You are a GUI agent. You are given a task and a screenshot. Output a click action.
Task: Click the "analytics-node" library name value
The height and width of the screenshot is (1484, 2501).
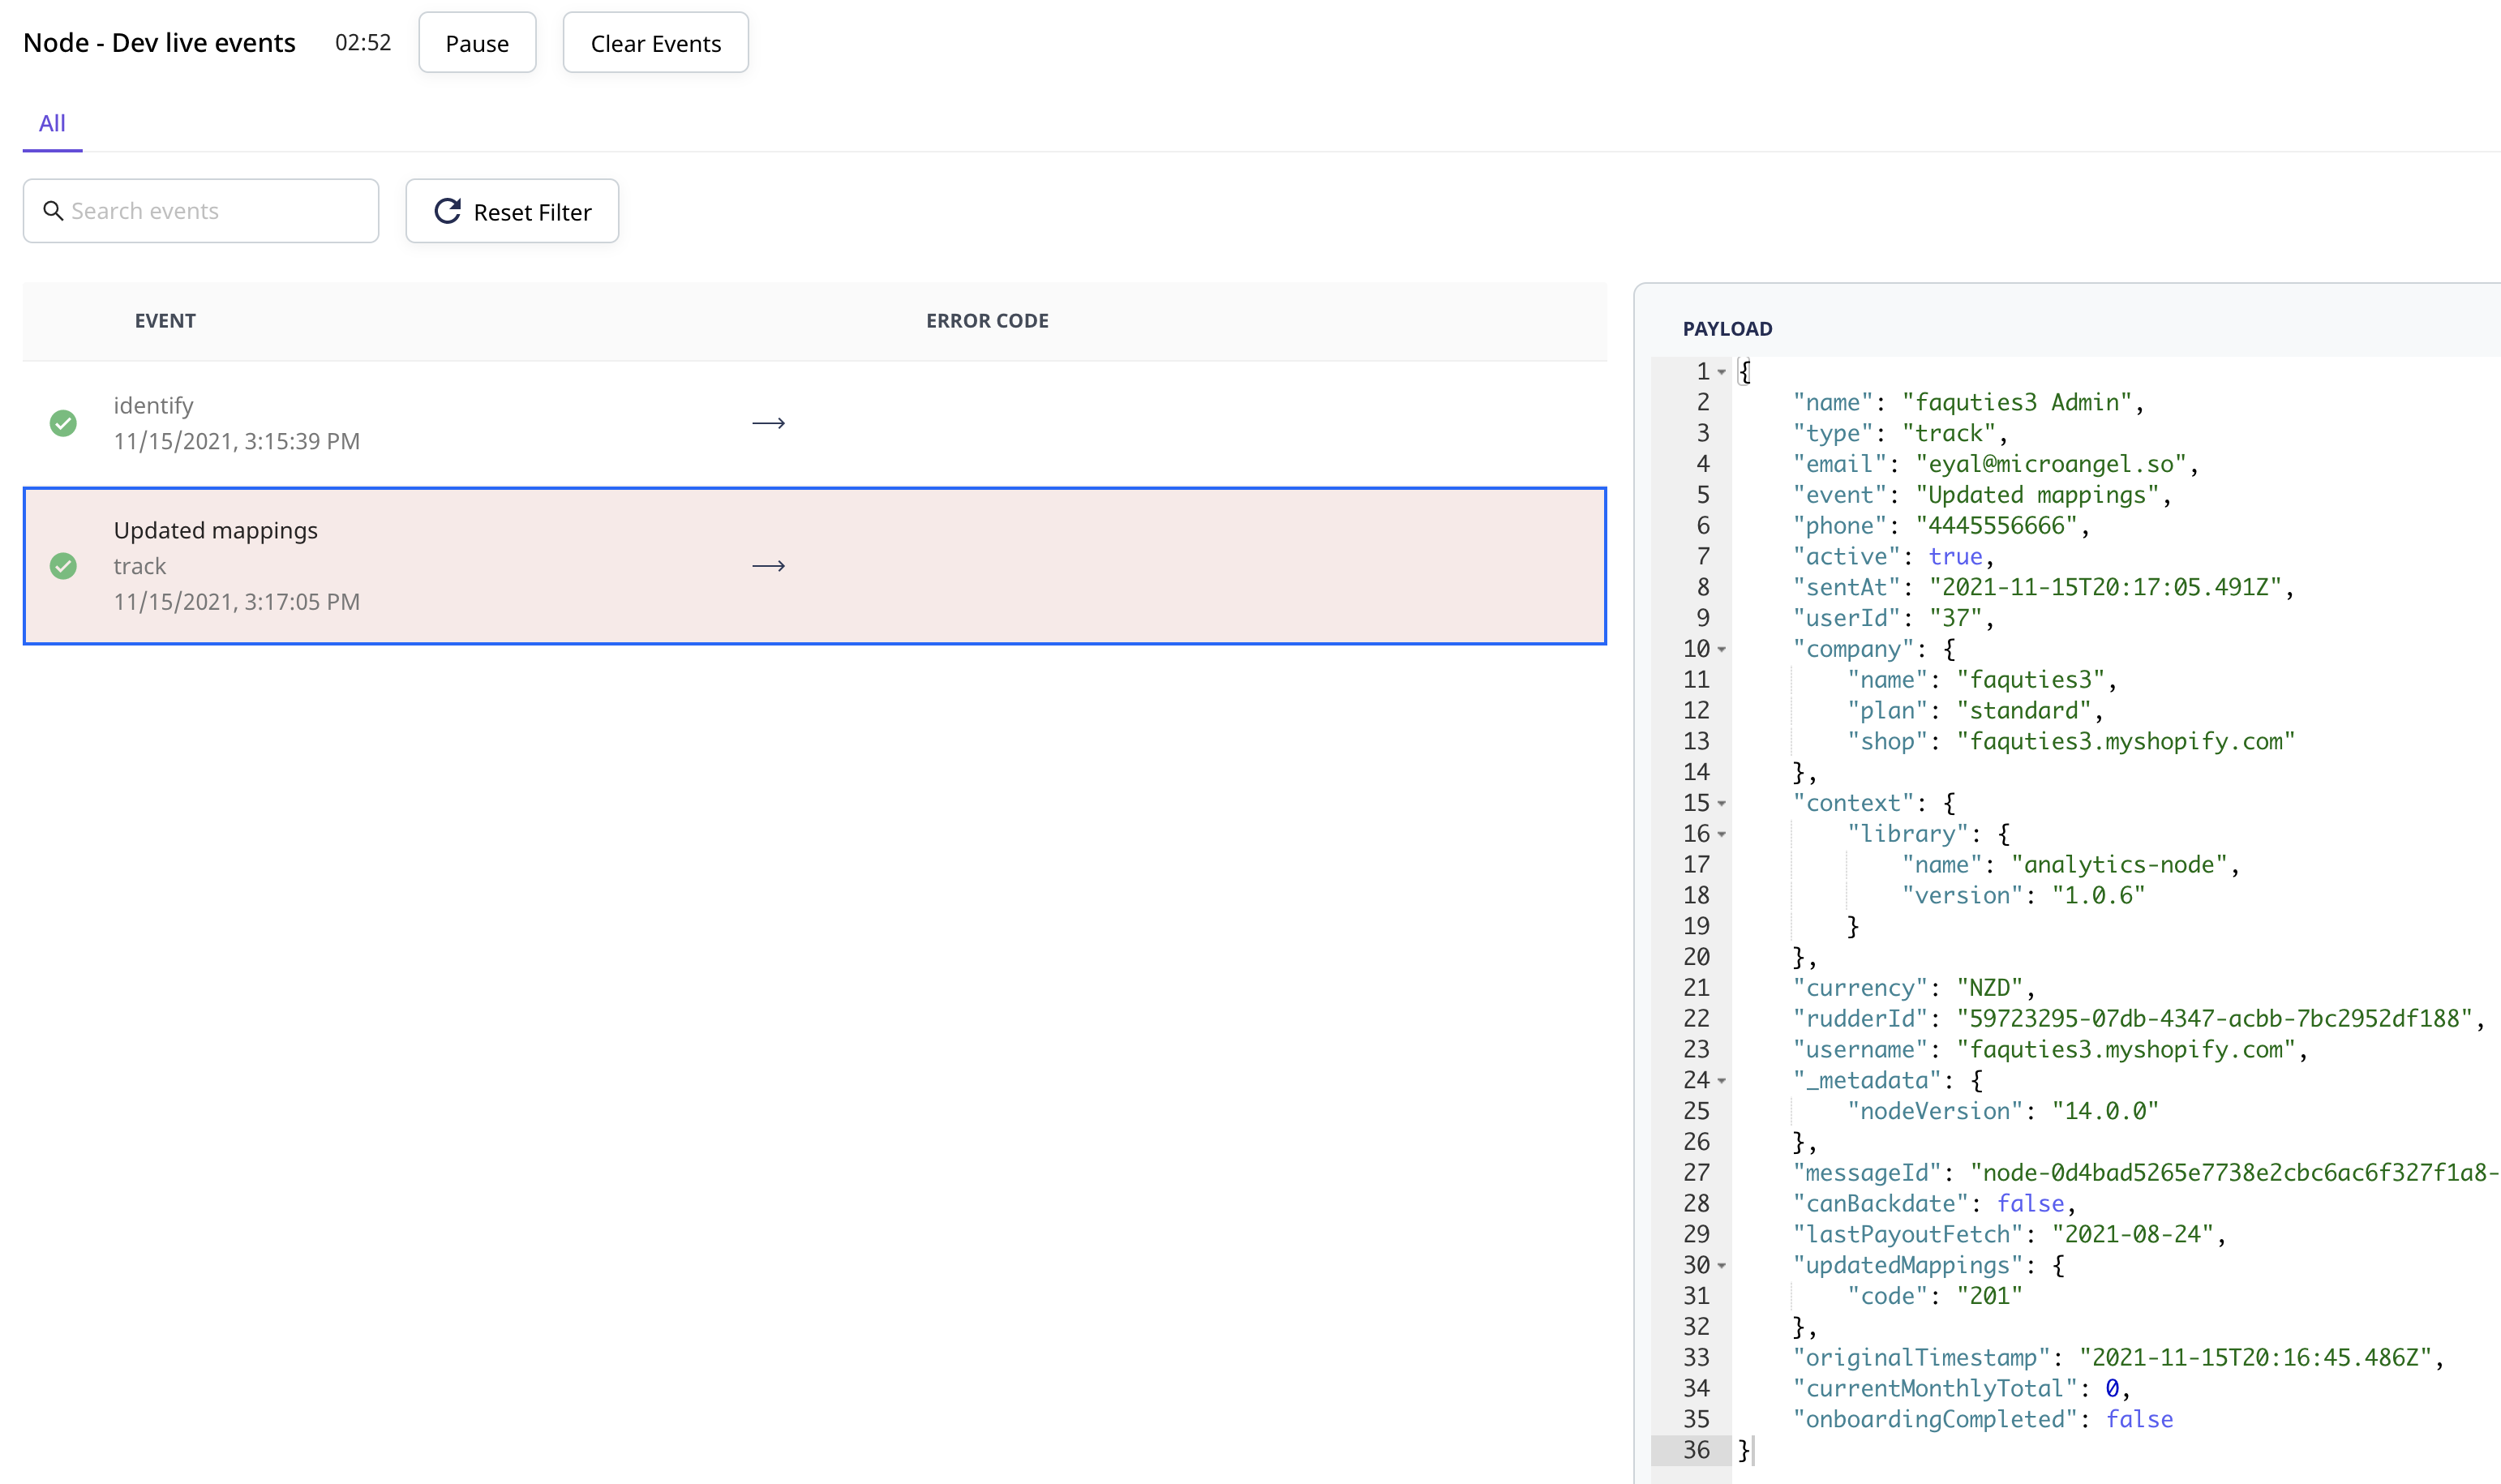(x=2119, y=865)
